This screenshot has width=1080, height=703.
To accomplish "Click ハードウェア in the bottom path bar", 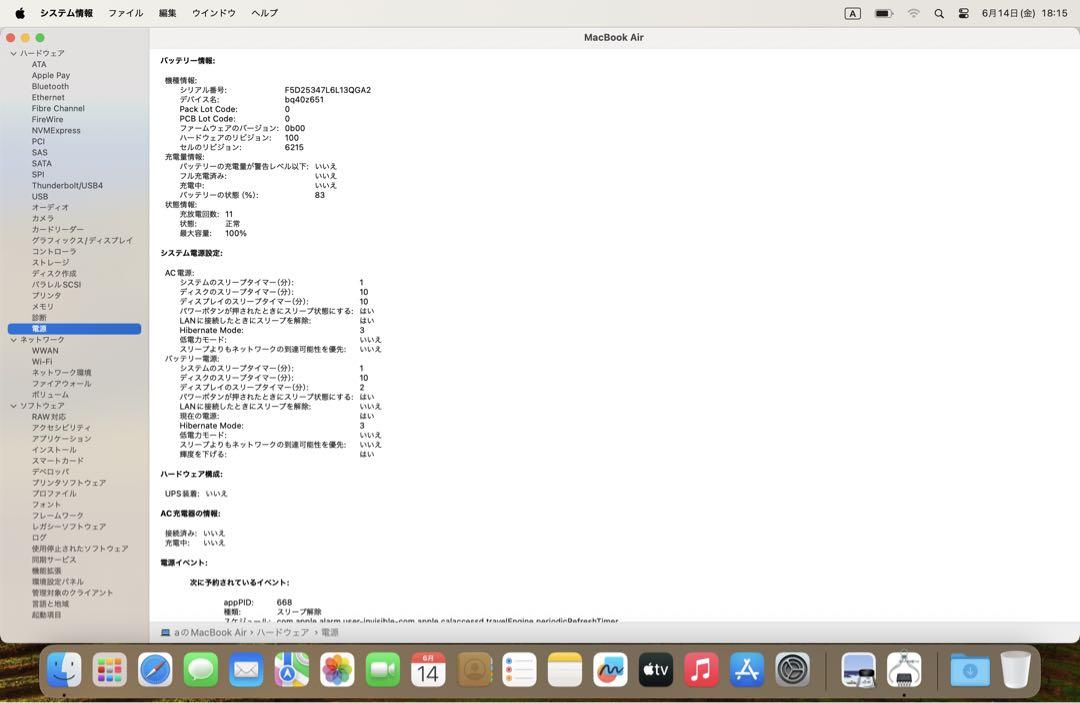I will [282, 632].
